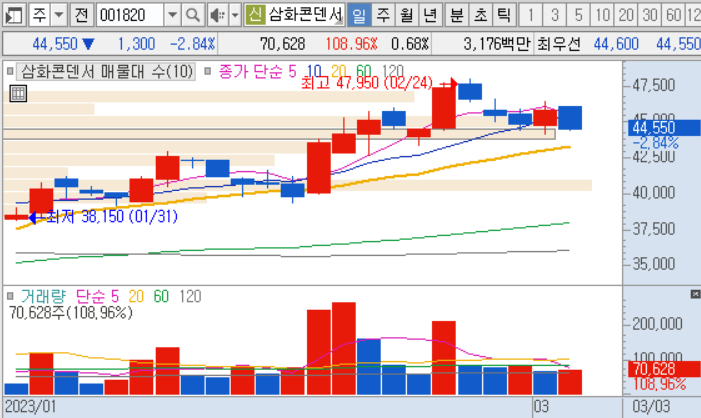Choose the 10 interval button

pos(602,15)
